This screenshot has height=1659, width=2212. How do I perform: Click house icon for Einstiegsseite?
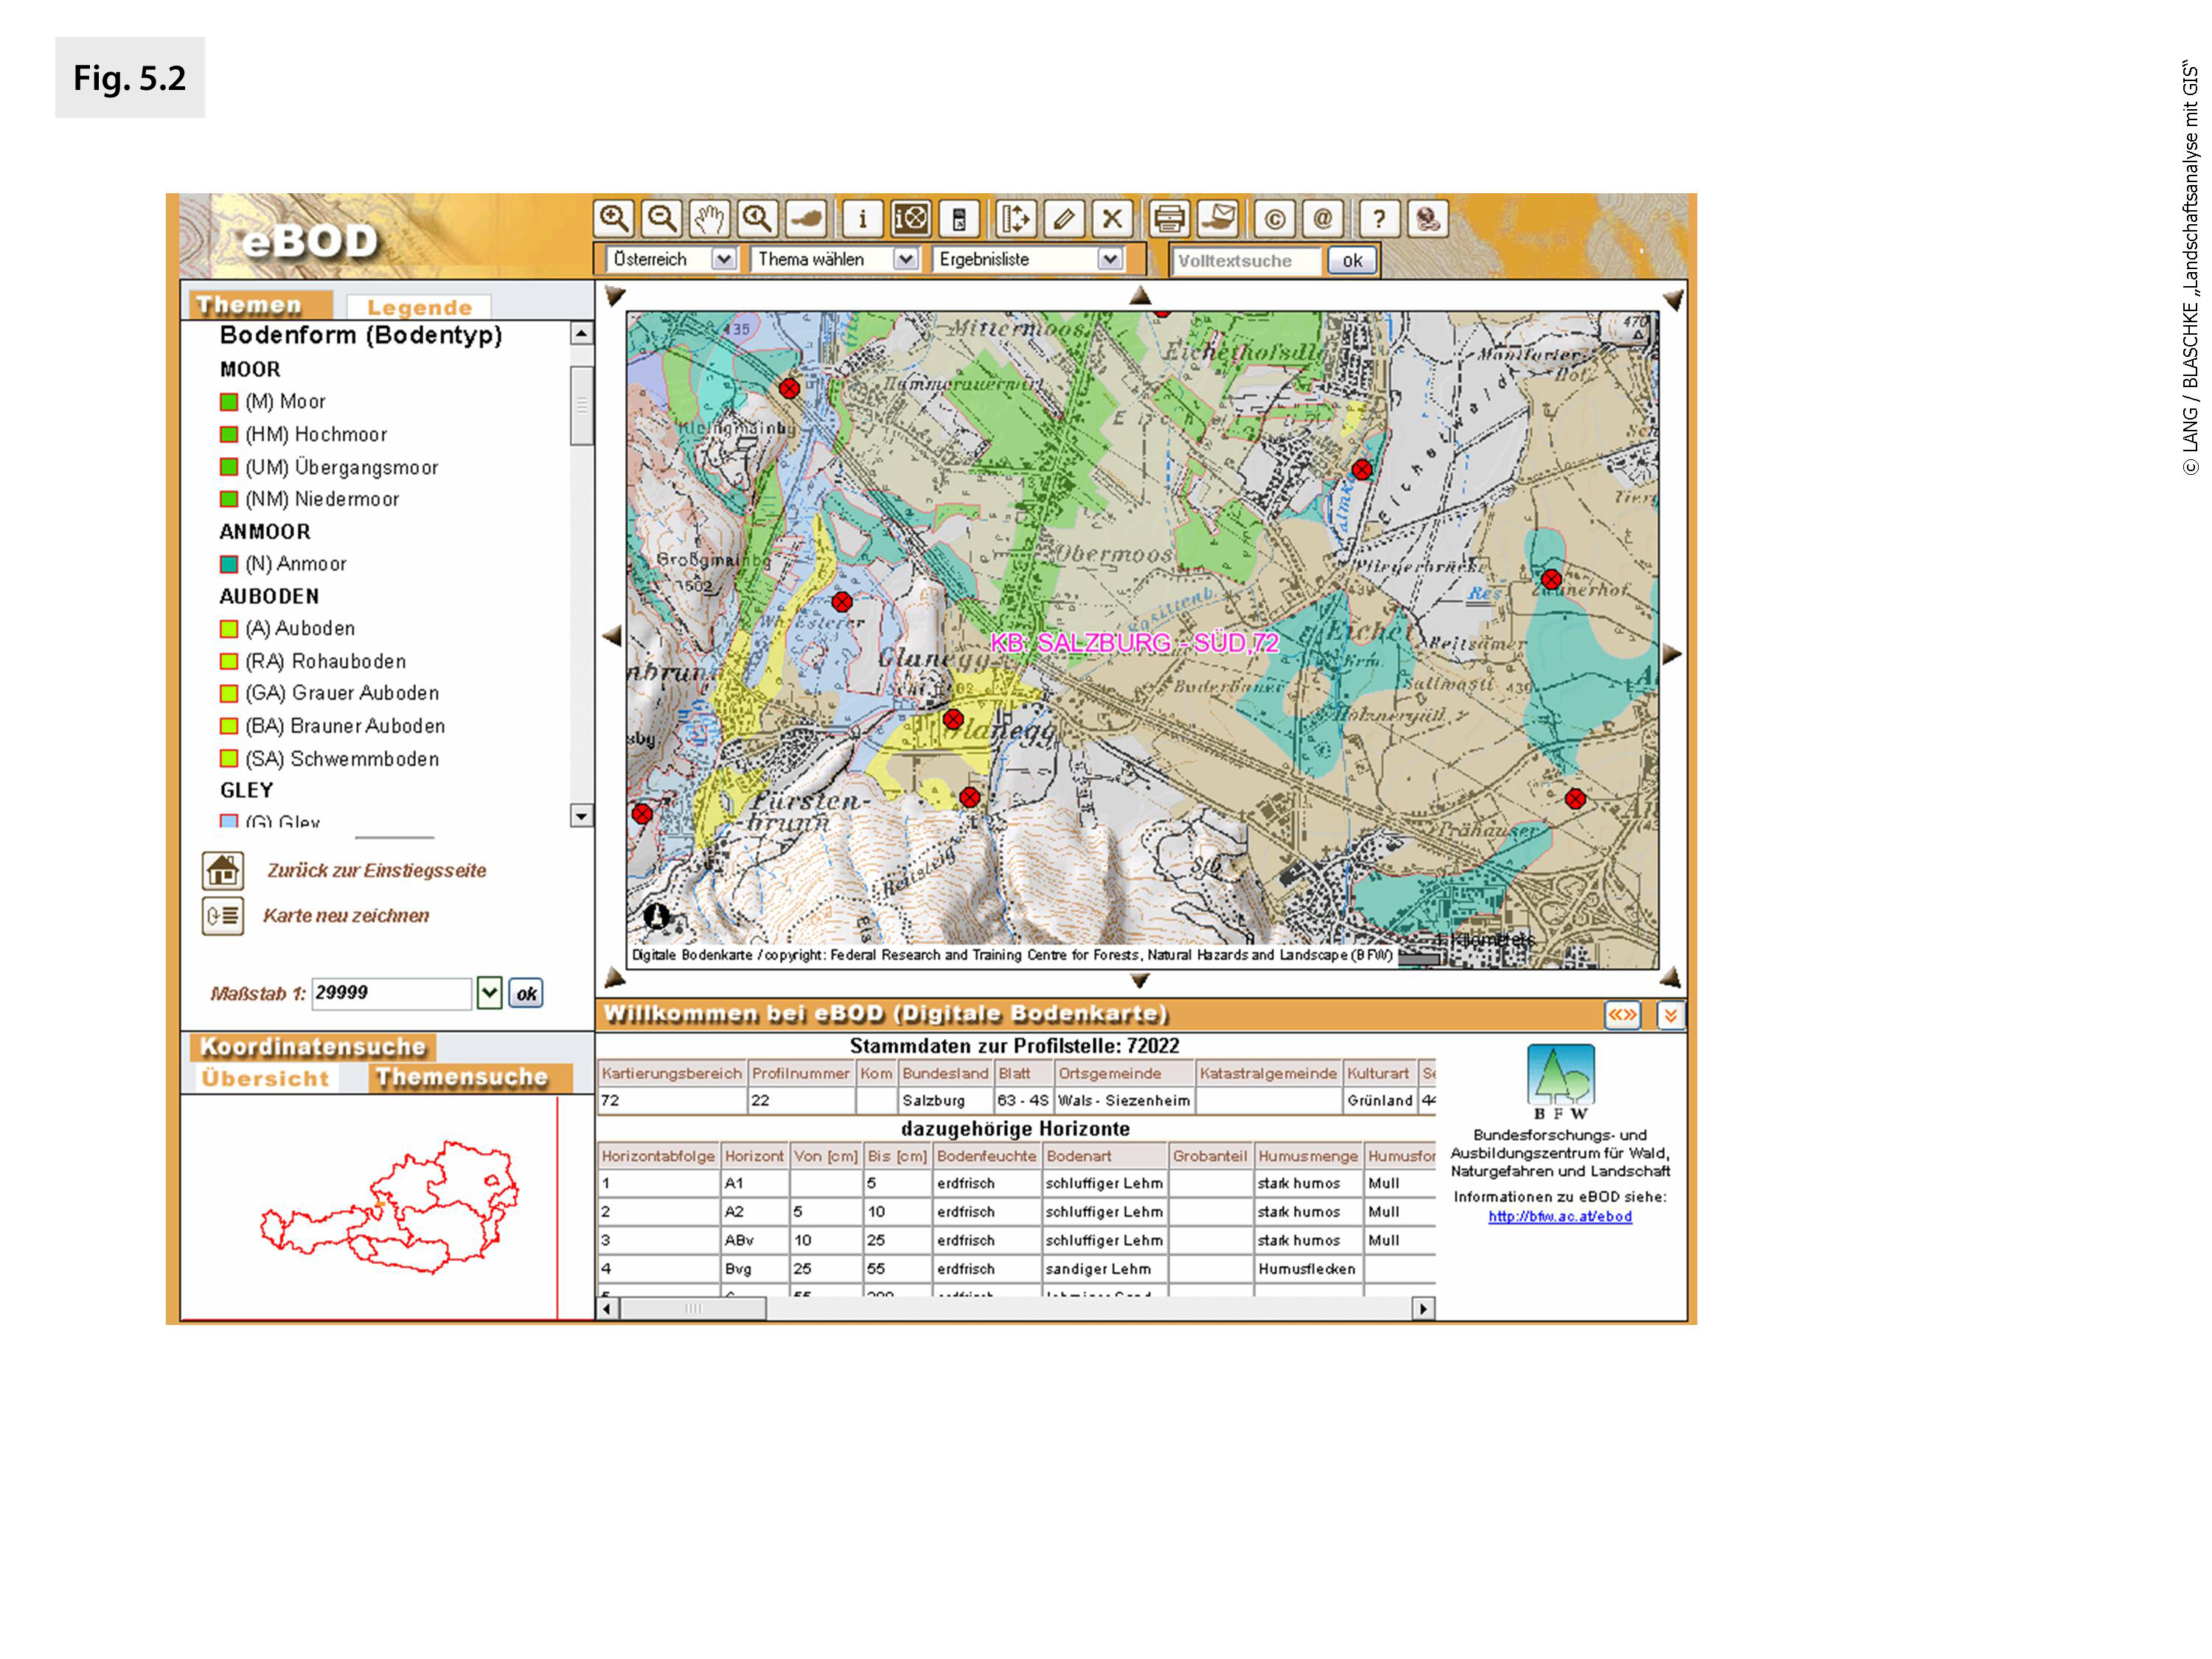point(222,870)
